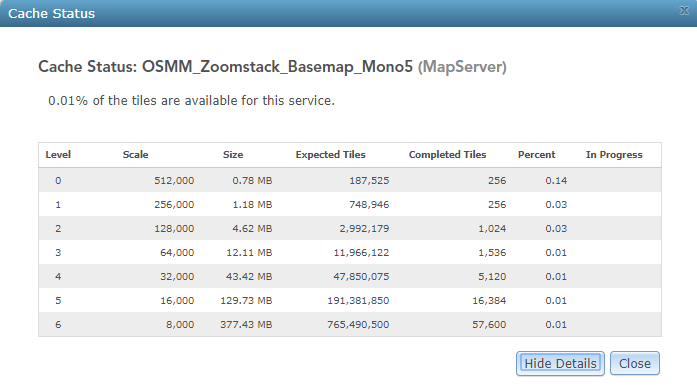Click expected tiles value 187,525
The height and width of the screenshot is (388, 697).
(369, 180)
